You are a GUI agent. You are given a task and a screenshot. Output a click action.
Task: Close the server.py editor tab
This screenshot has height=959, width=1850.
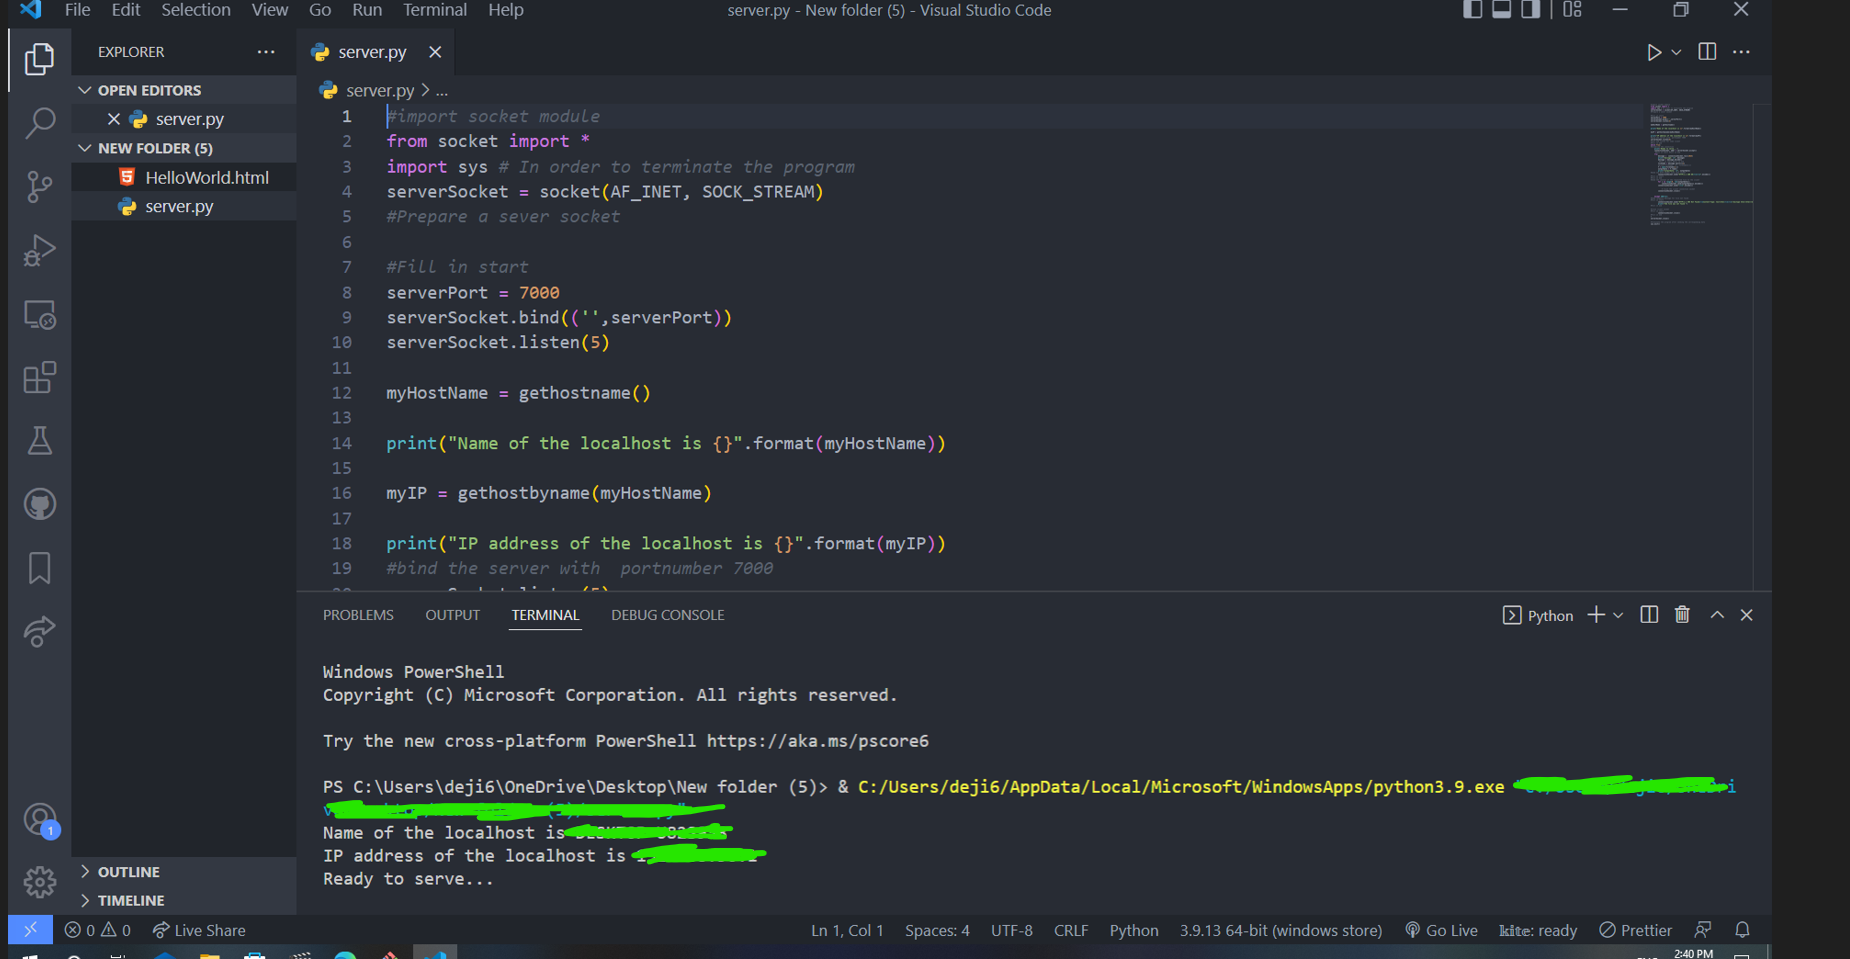435,52
